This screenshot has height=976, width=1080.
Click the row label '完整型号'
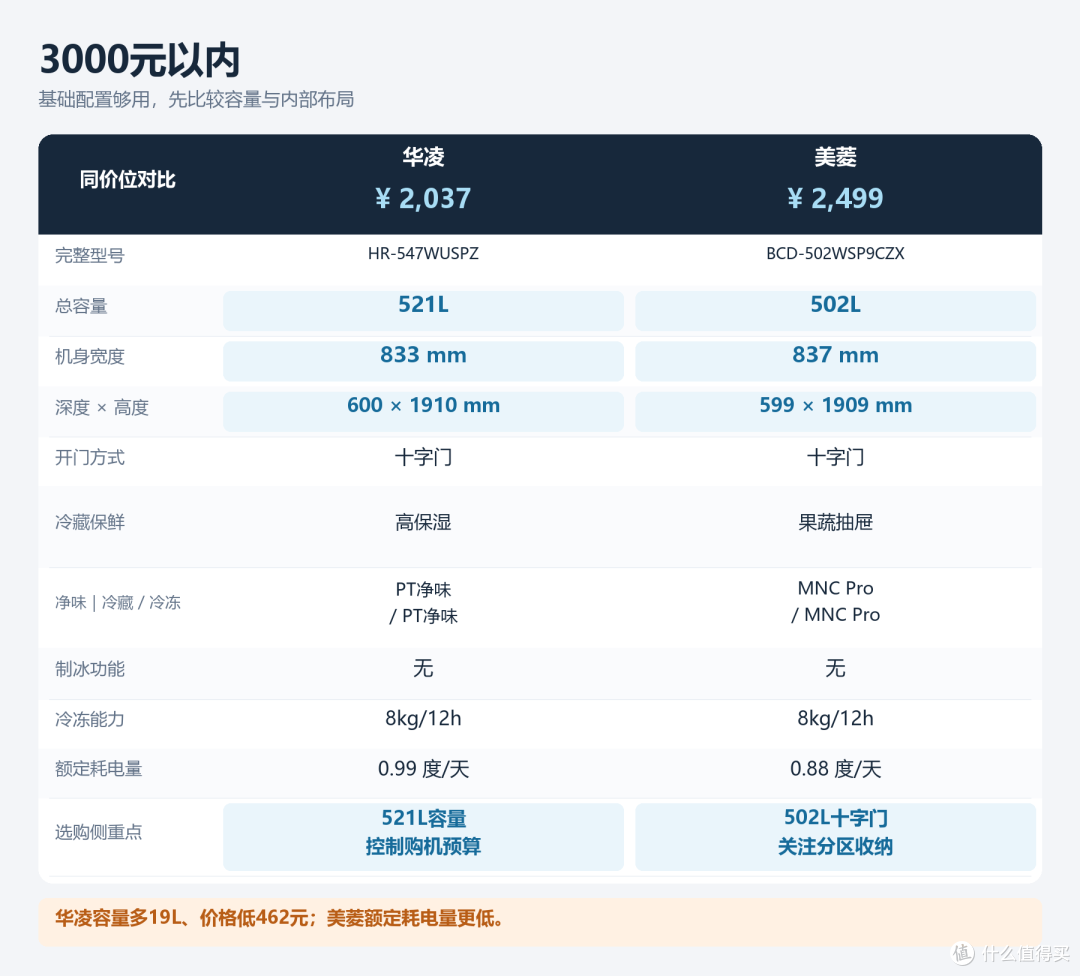point(90,256)
